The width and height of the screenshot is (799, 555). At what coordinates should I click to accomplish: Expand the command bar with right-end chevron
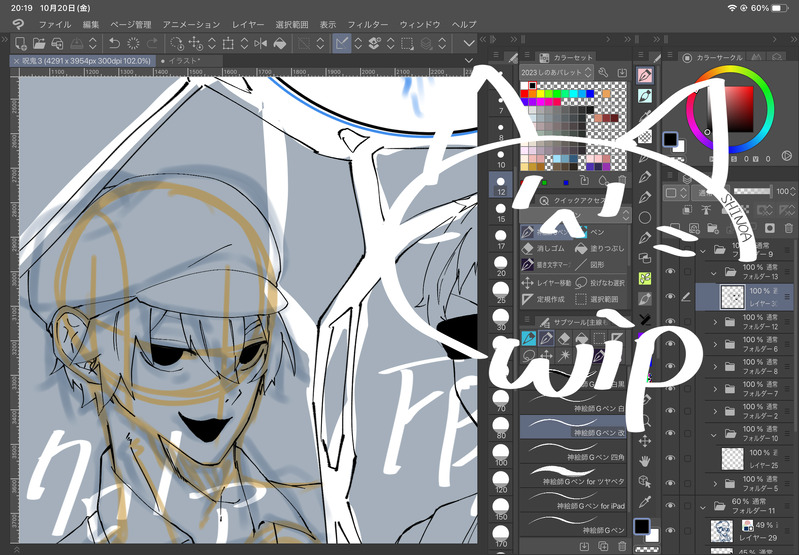[x=469, y=43]
